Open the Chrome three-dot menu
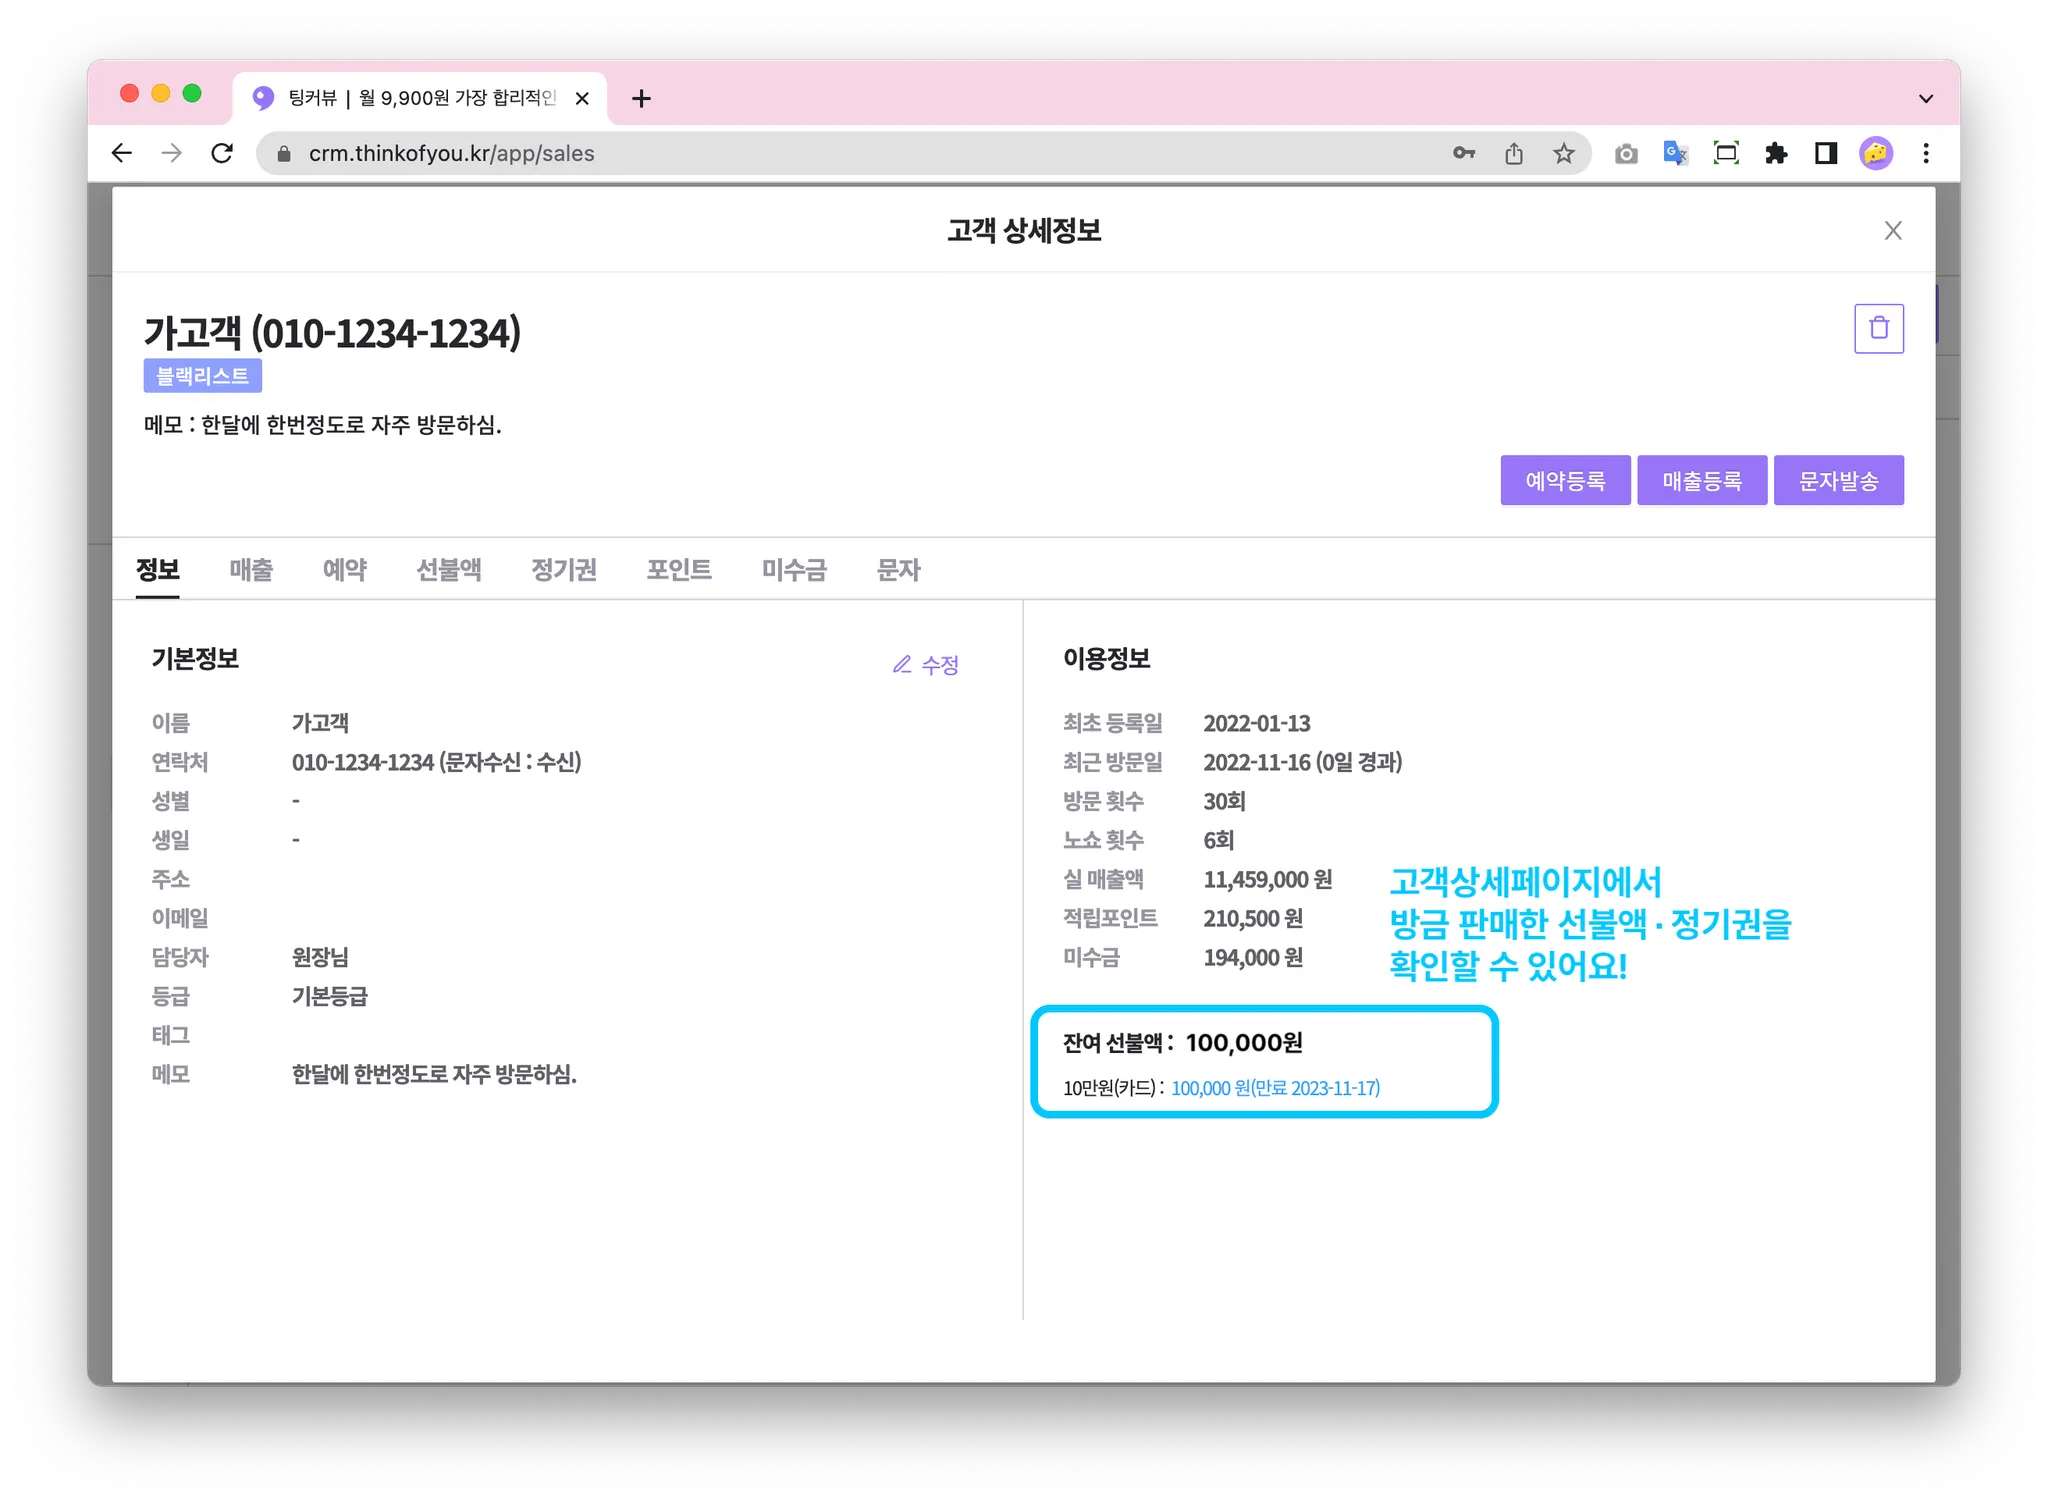Image resolution: width=2048 pixels, height=1502 pixels. point(1926,153)
